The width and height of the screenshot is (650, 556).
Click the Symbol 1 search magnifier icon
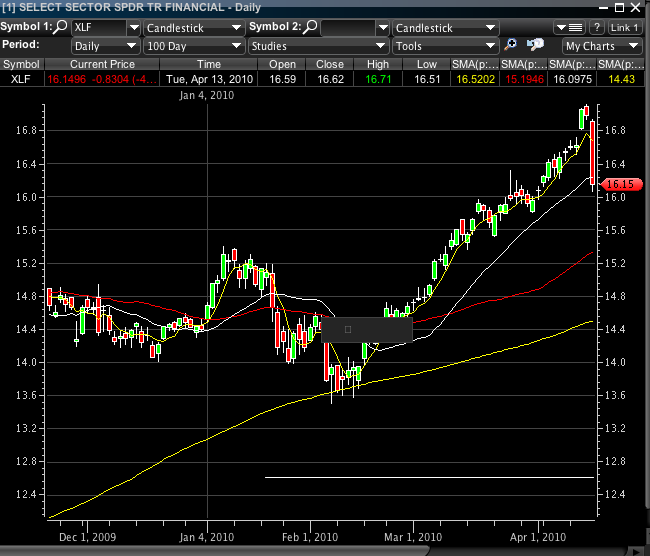(61, 28)
